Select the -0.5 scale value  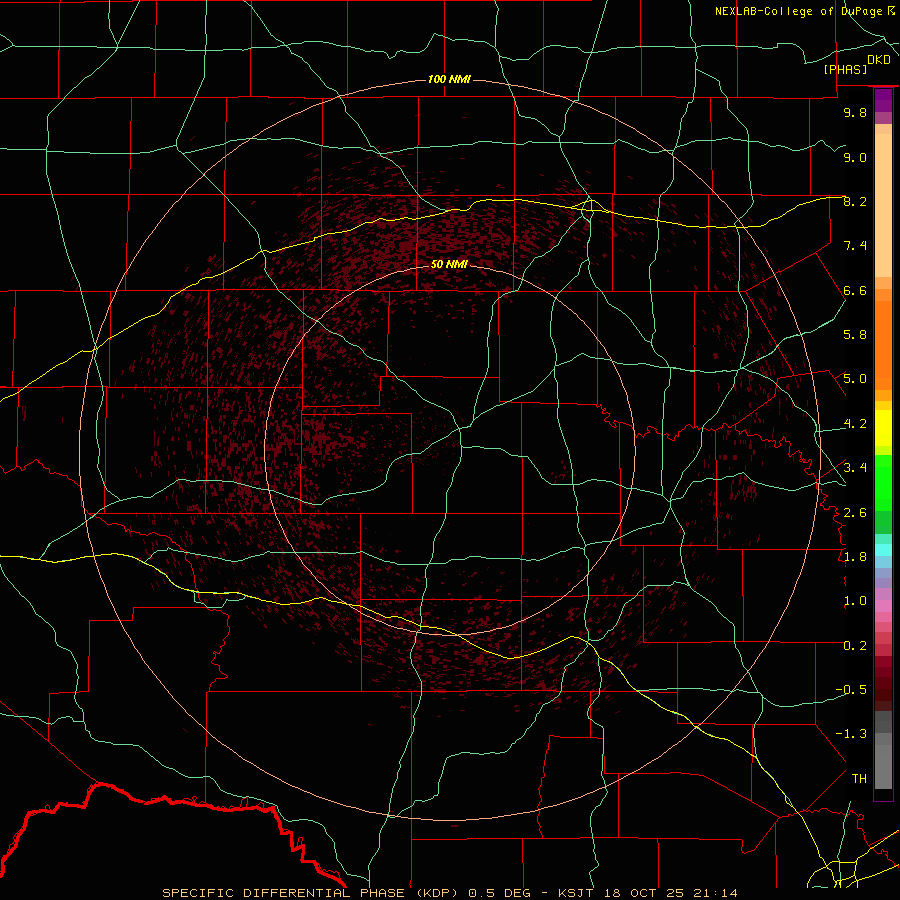click(x=851, y=690)
